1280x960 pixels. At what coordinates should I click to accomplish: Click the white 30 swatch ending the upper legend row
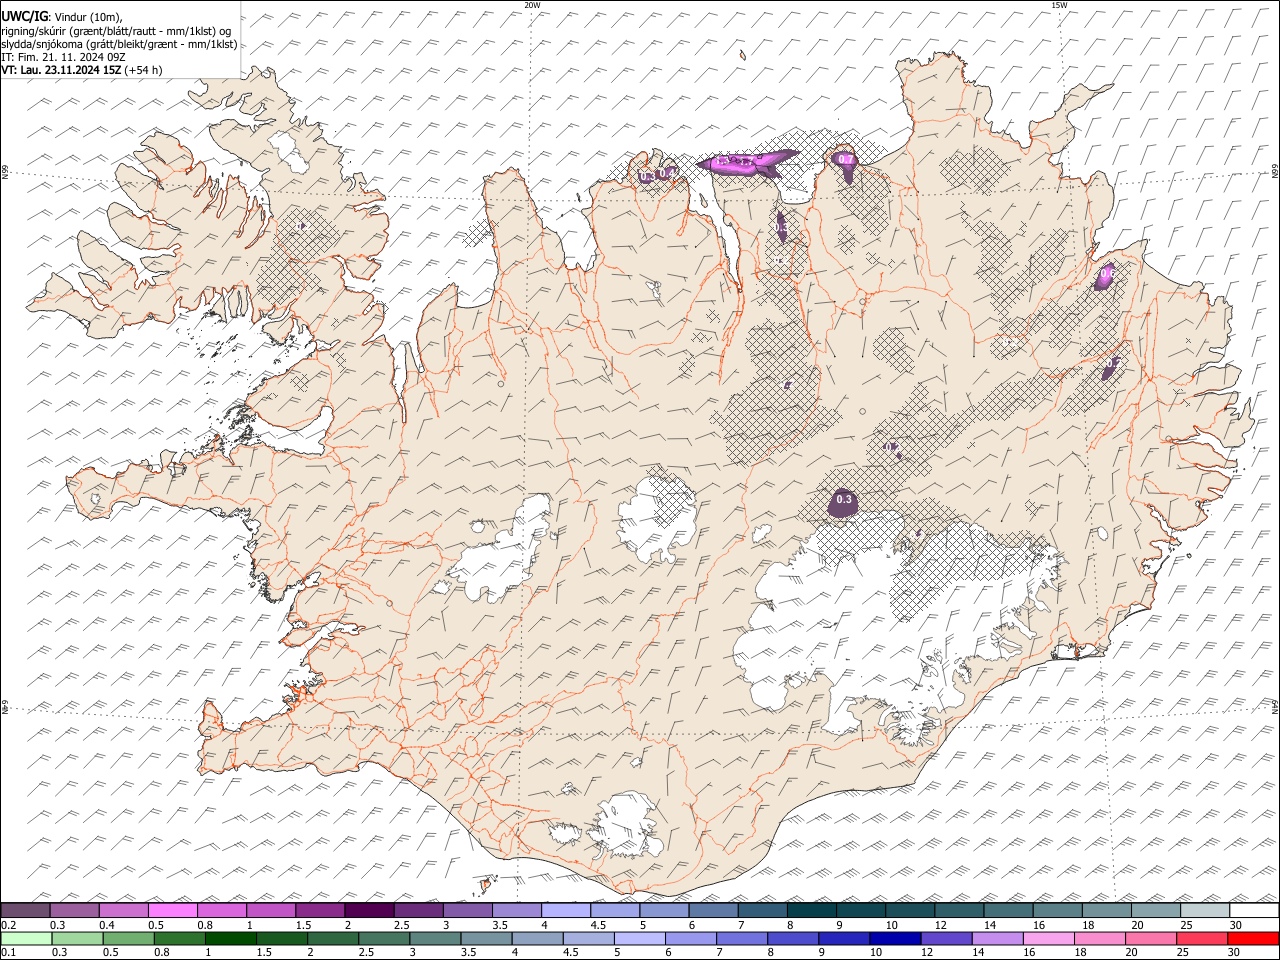[x=1253, y=910]
